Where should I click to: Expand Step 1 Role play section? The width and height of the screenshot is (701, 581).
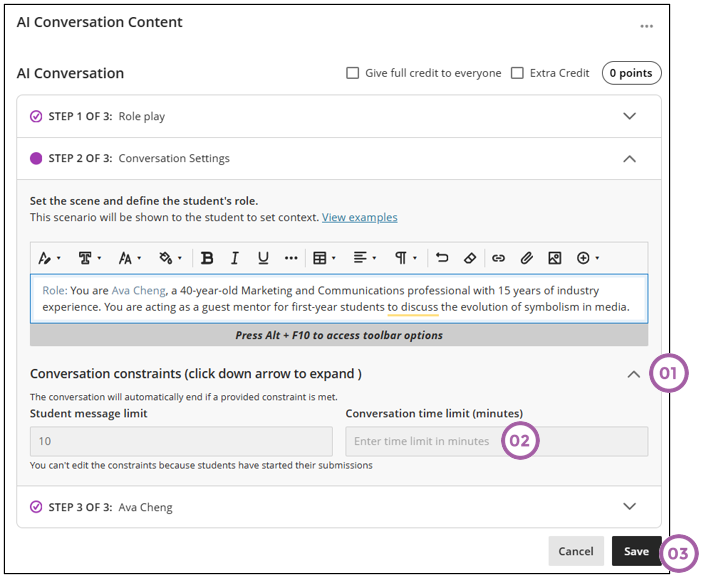click(629, 116)
